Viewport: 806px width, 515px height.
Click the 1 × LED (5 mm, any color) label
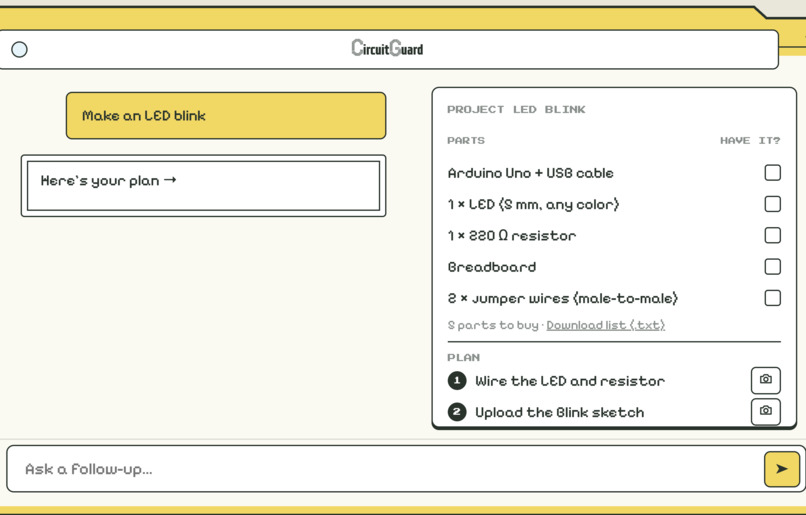(534, 205)
